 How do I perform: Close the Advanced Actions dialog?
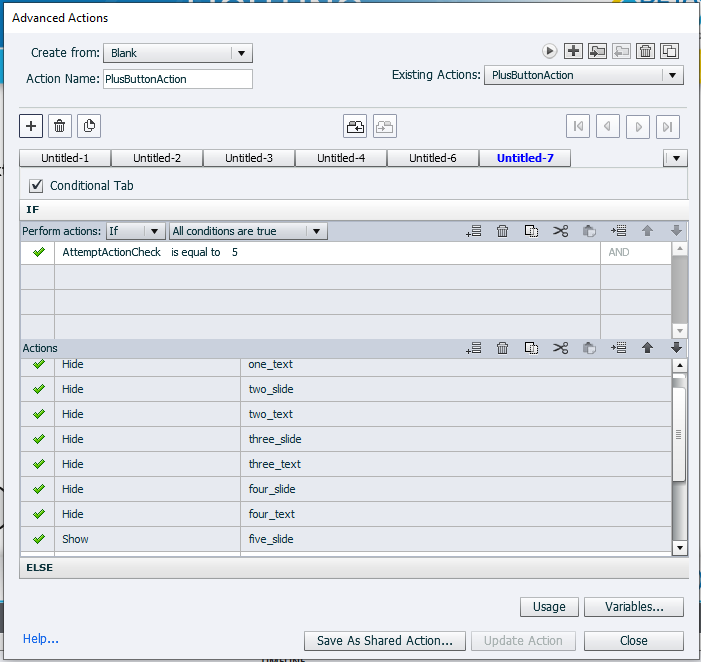point(633,641)
